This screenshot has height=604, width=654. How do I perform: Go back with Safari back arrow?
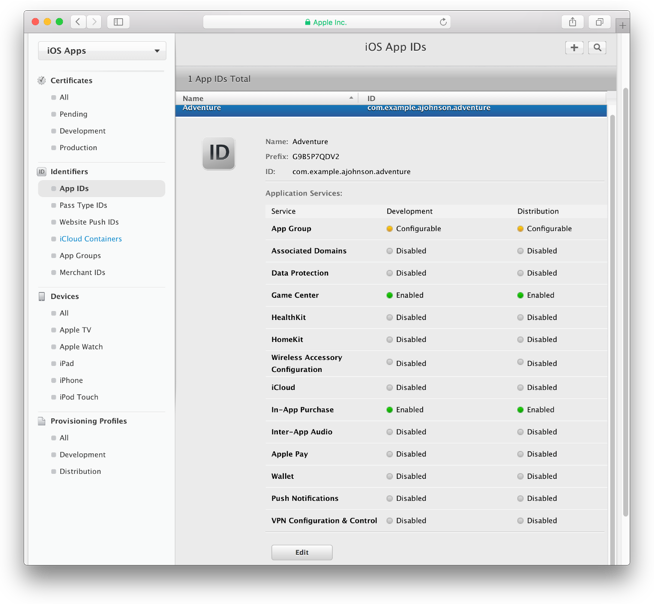click(x=78, y=22)
